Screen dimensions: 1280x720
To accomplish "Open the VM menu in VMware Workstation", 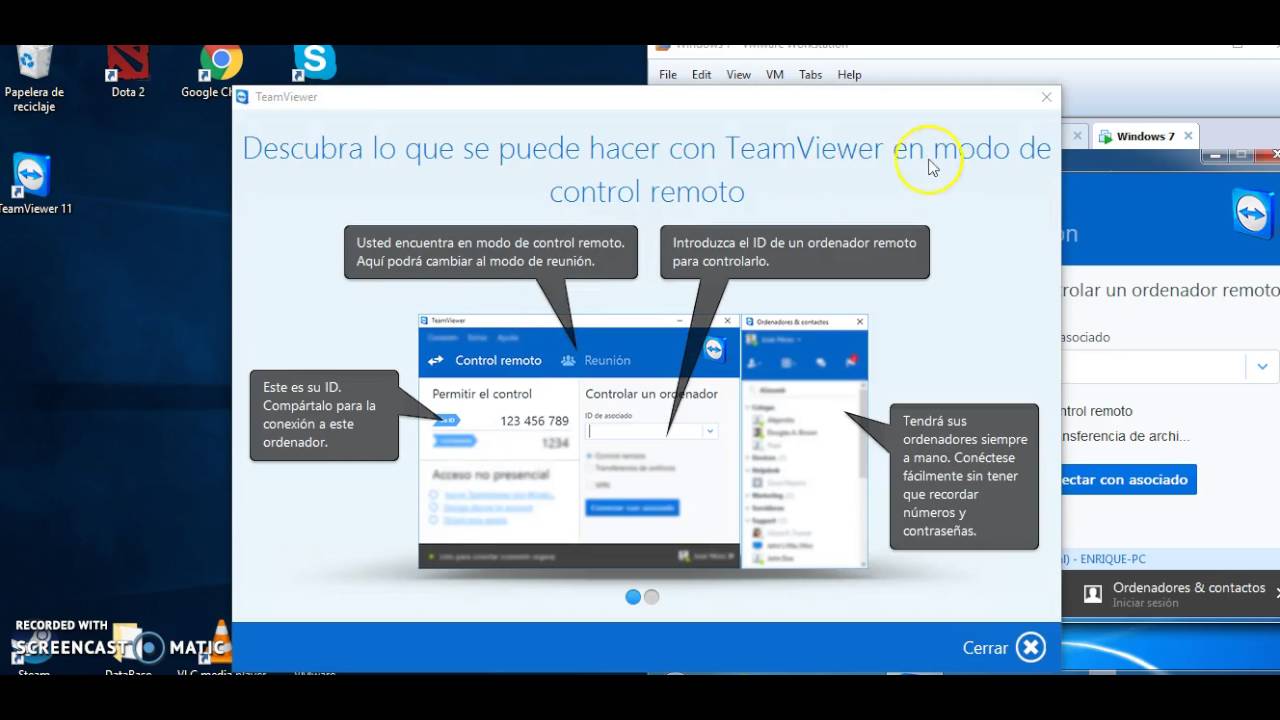I will click(x=775, y=75).
